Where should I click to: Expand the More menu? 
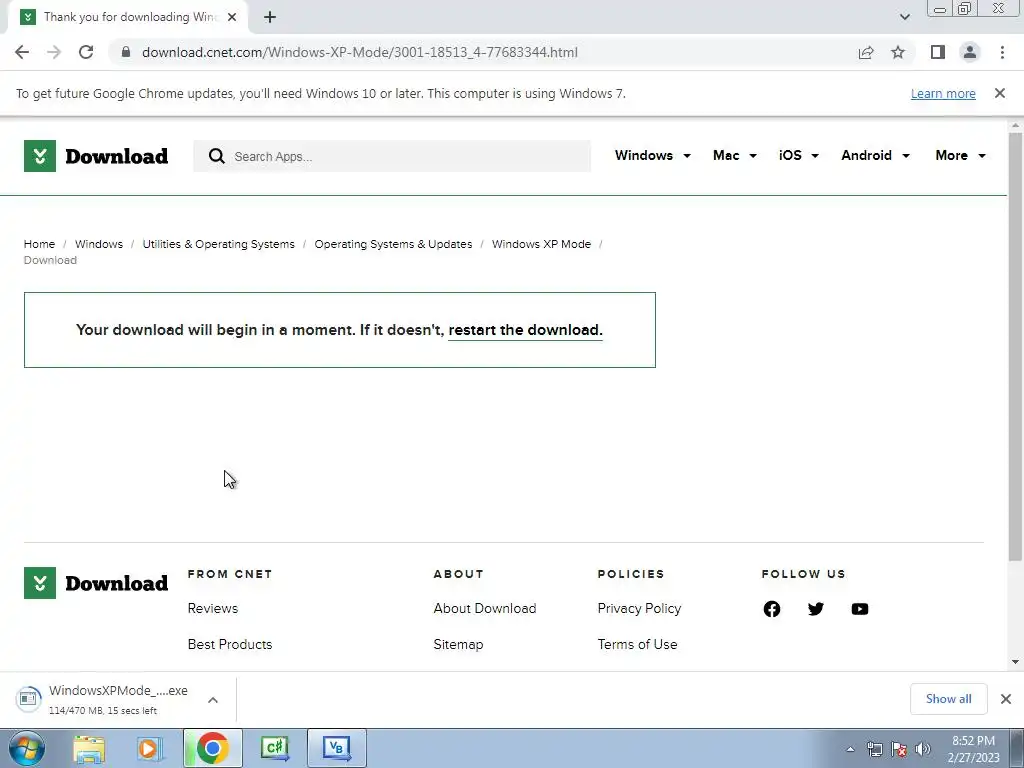(960, 155)
